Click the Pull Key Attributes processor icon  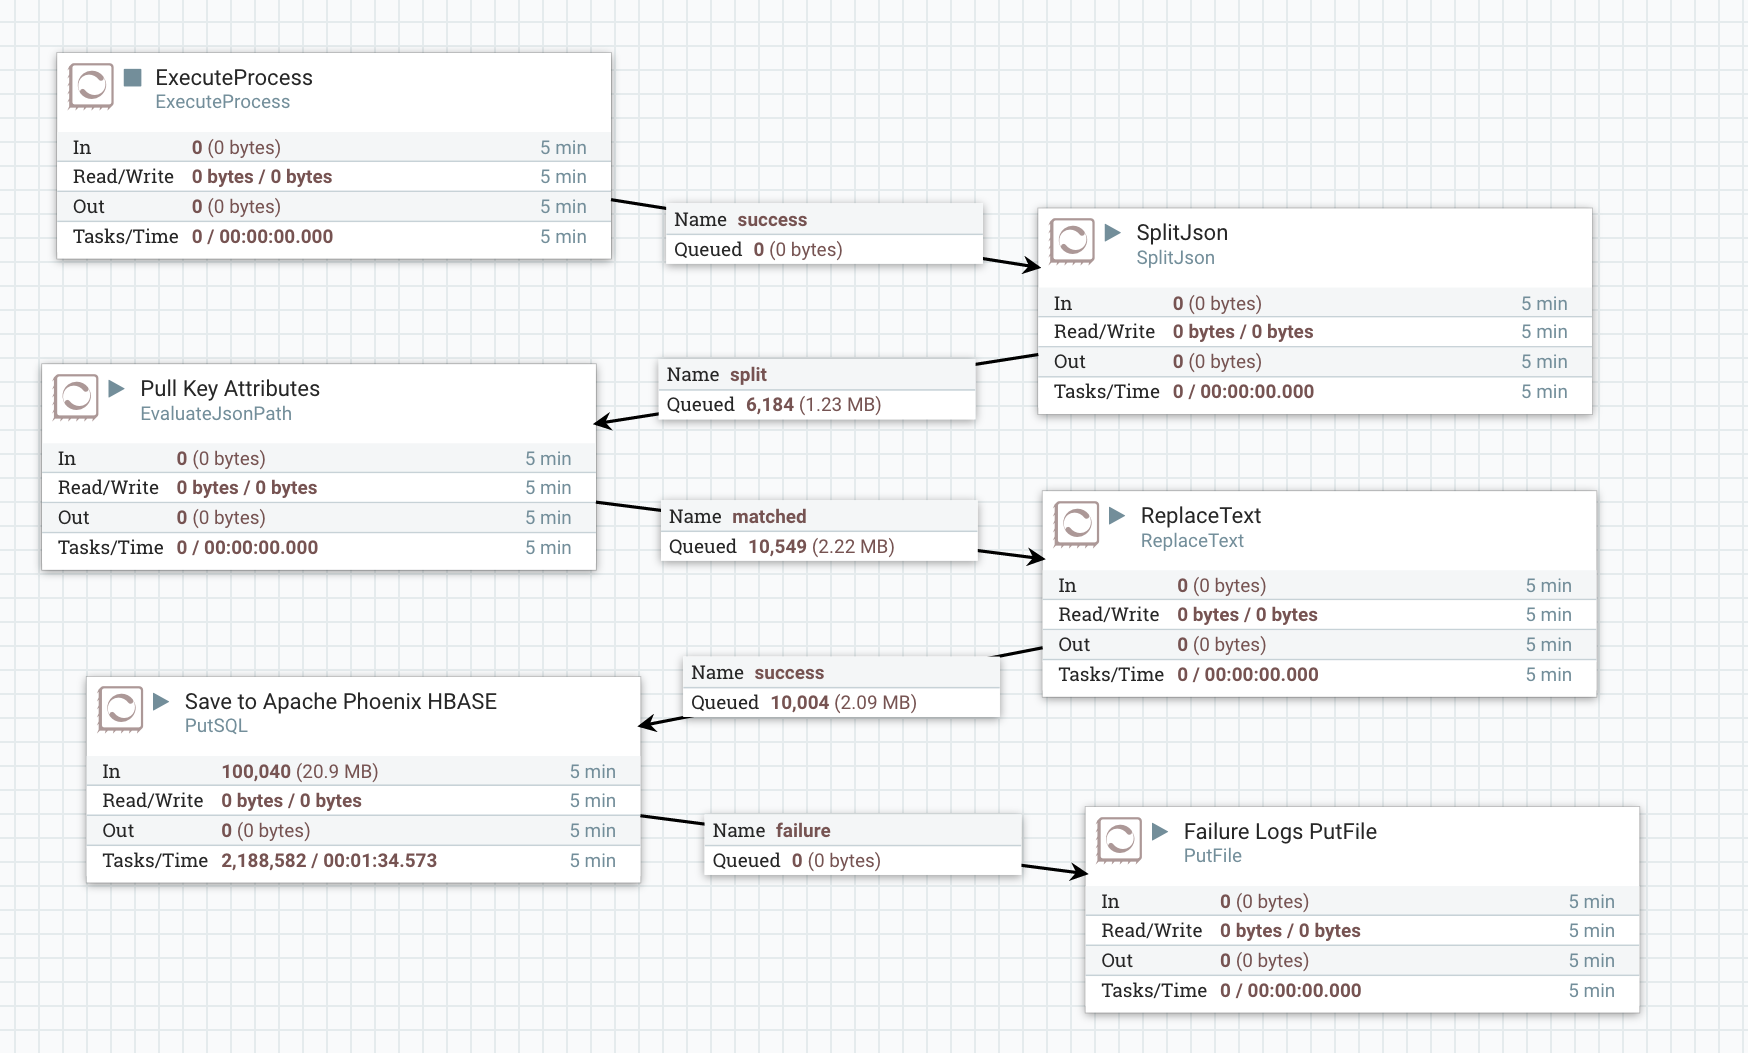pyautogui.click(x=75, y=397)
